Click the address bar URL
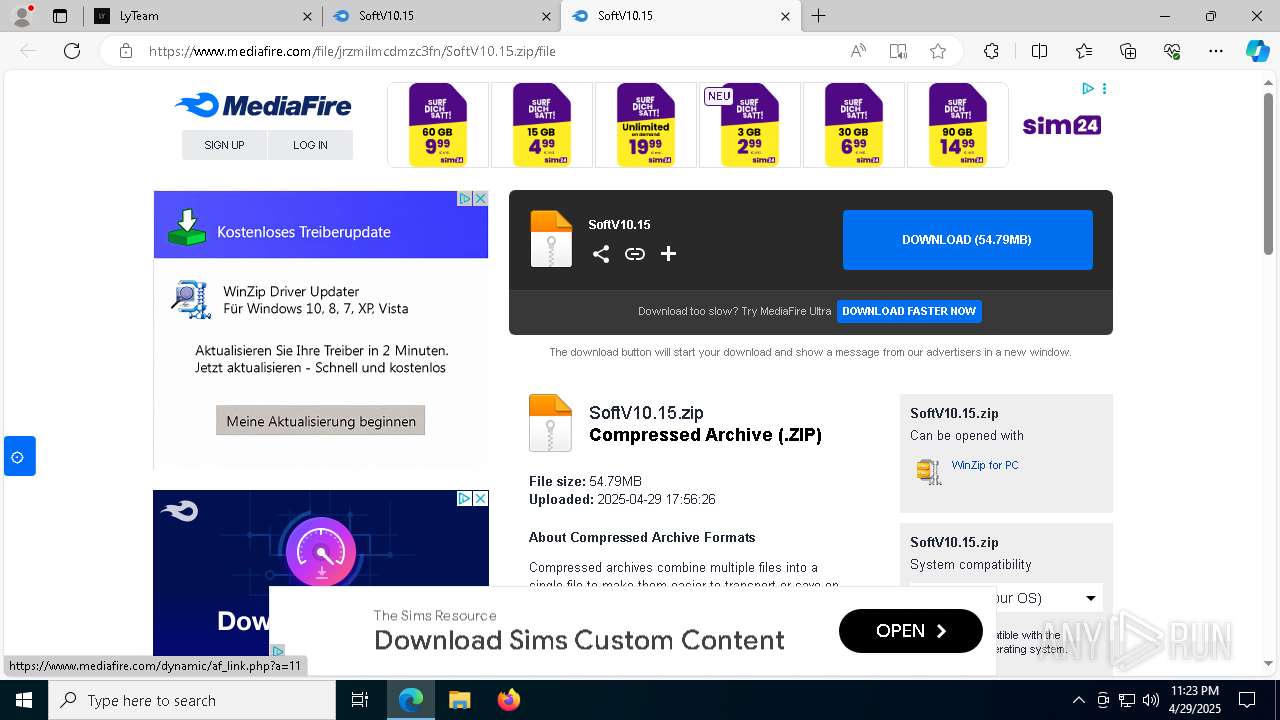This screenshot has width=1280, height=720. click(352, 51)
